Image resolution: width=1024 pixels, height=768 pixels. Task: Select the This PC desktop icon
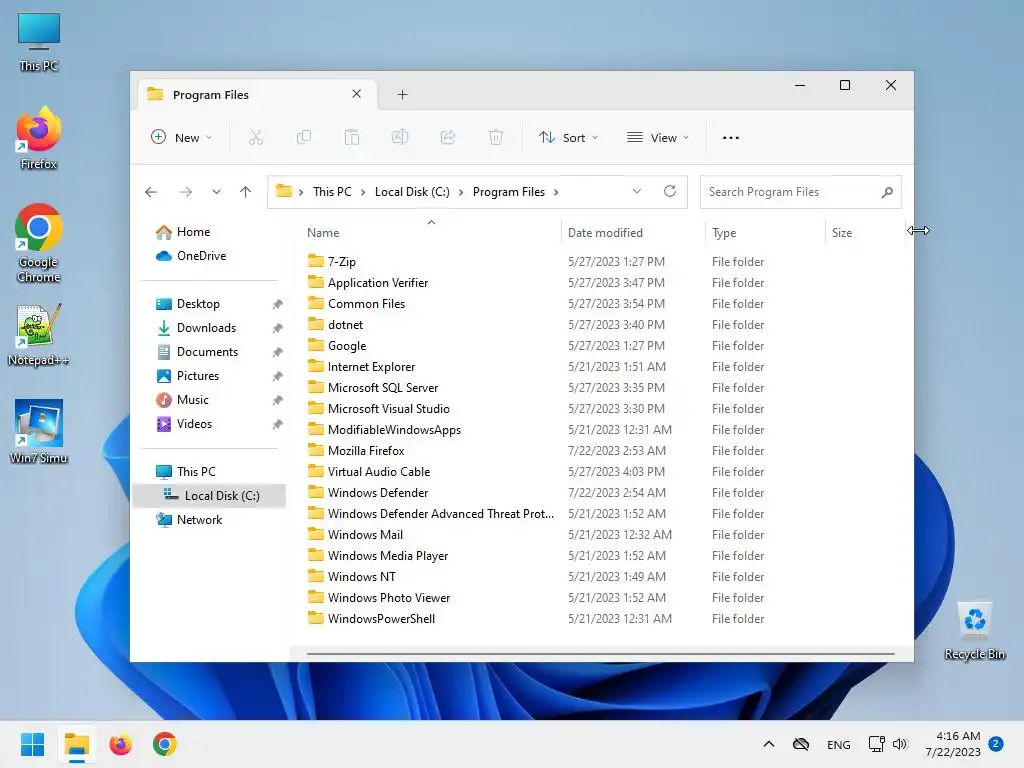tap(39, 42)
